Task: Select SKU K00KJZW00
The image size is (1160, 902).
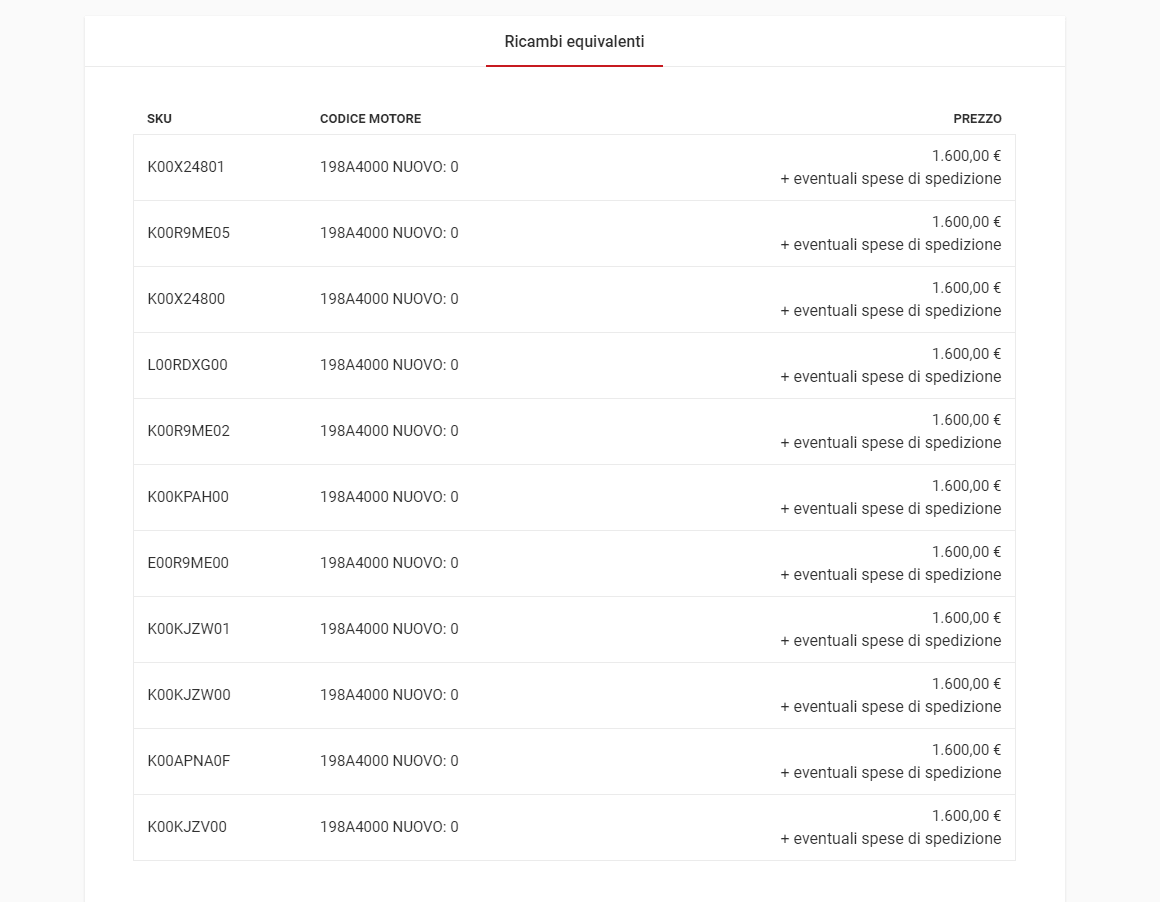Action: pyautogui.click(x=189, y=695)
